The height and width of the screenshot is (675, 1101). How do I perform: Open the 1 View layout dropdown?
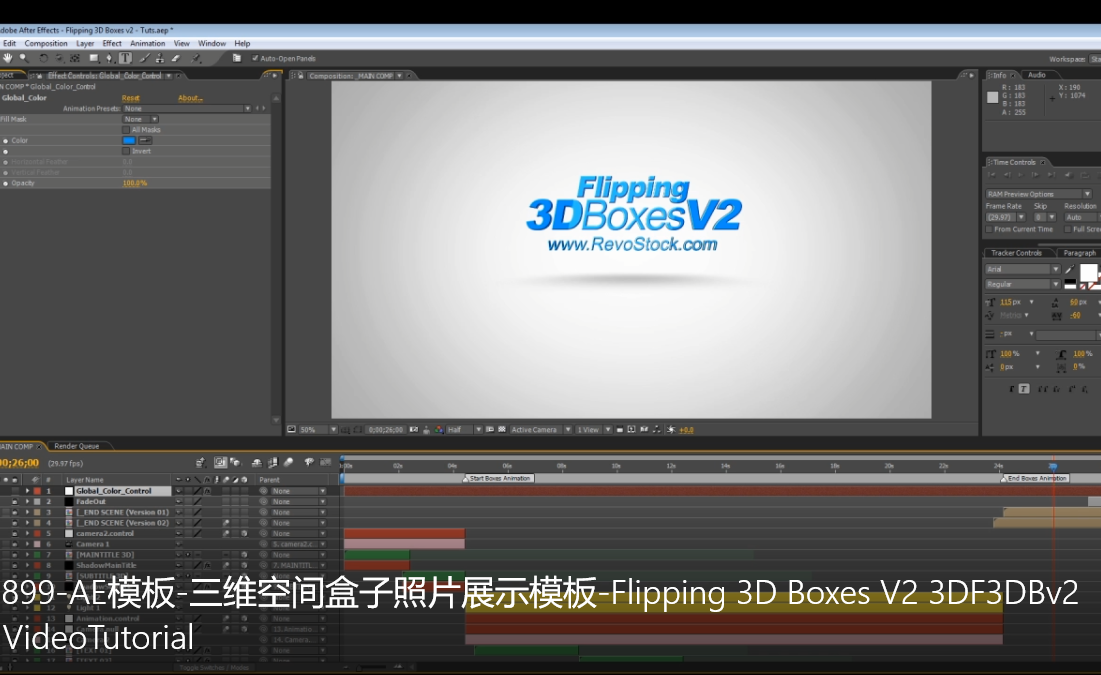tap(593, 429)
